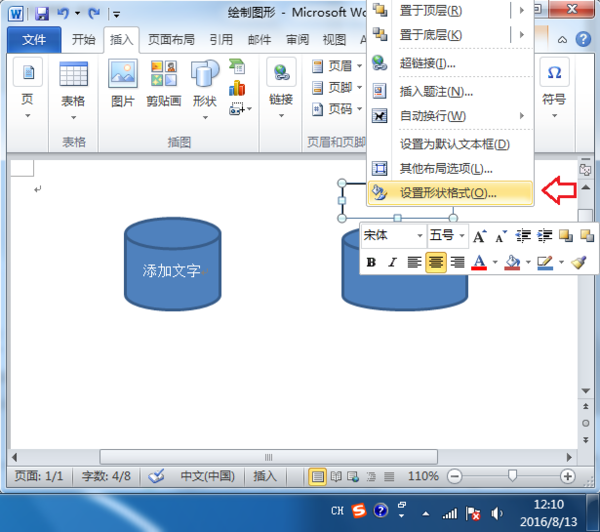Click the 110% zoom level
Screen dimensions: 600x532
tap(423, 476)
